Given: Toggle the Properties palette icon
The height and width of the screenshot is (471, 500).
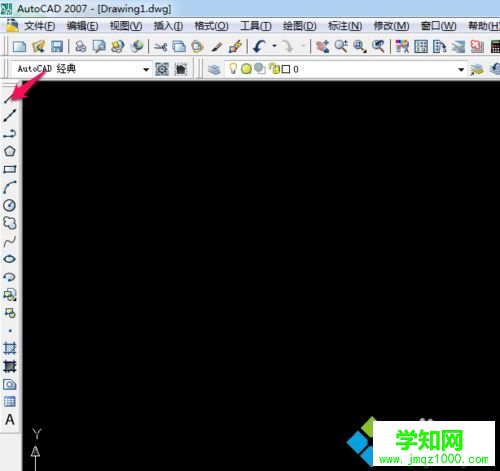Looking at the screenshot, I should pos(402,46).
